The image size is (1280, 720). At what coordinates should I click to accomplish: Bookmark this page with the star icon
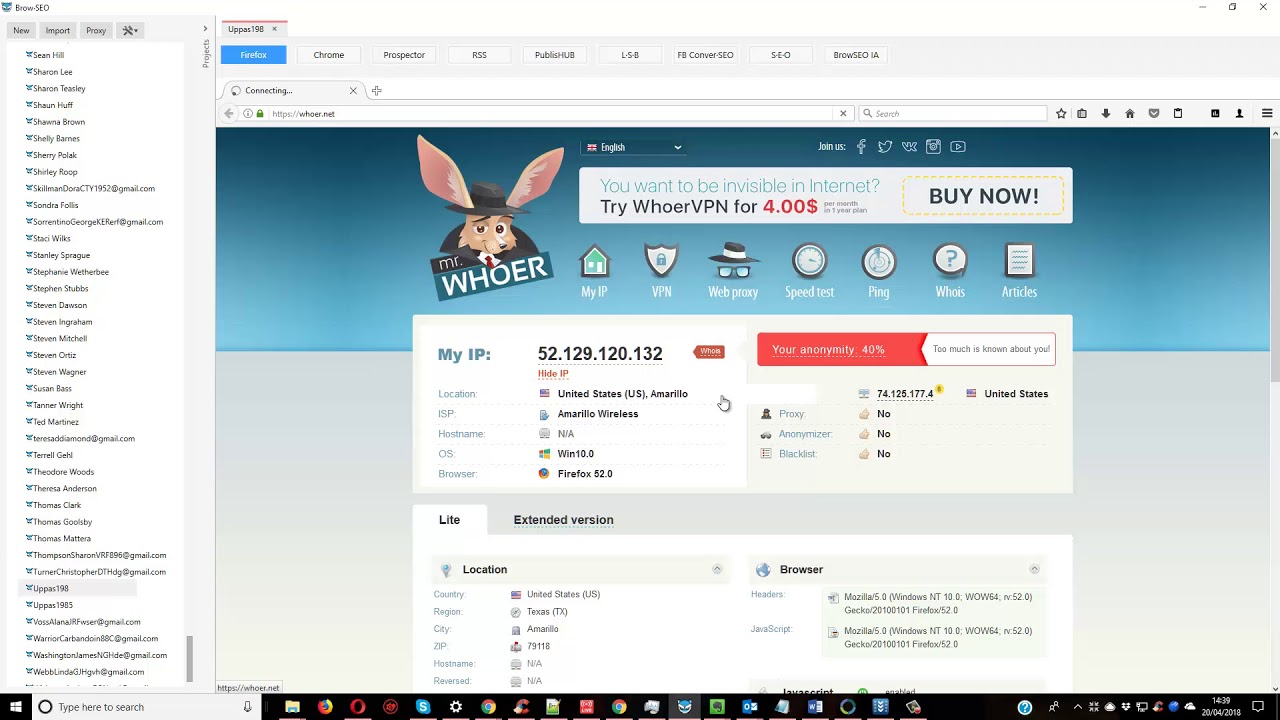(x=1061, y=114)
